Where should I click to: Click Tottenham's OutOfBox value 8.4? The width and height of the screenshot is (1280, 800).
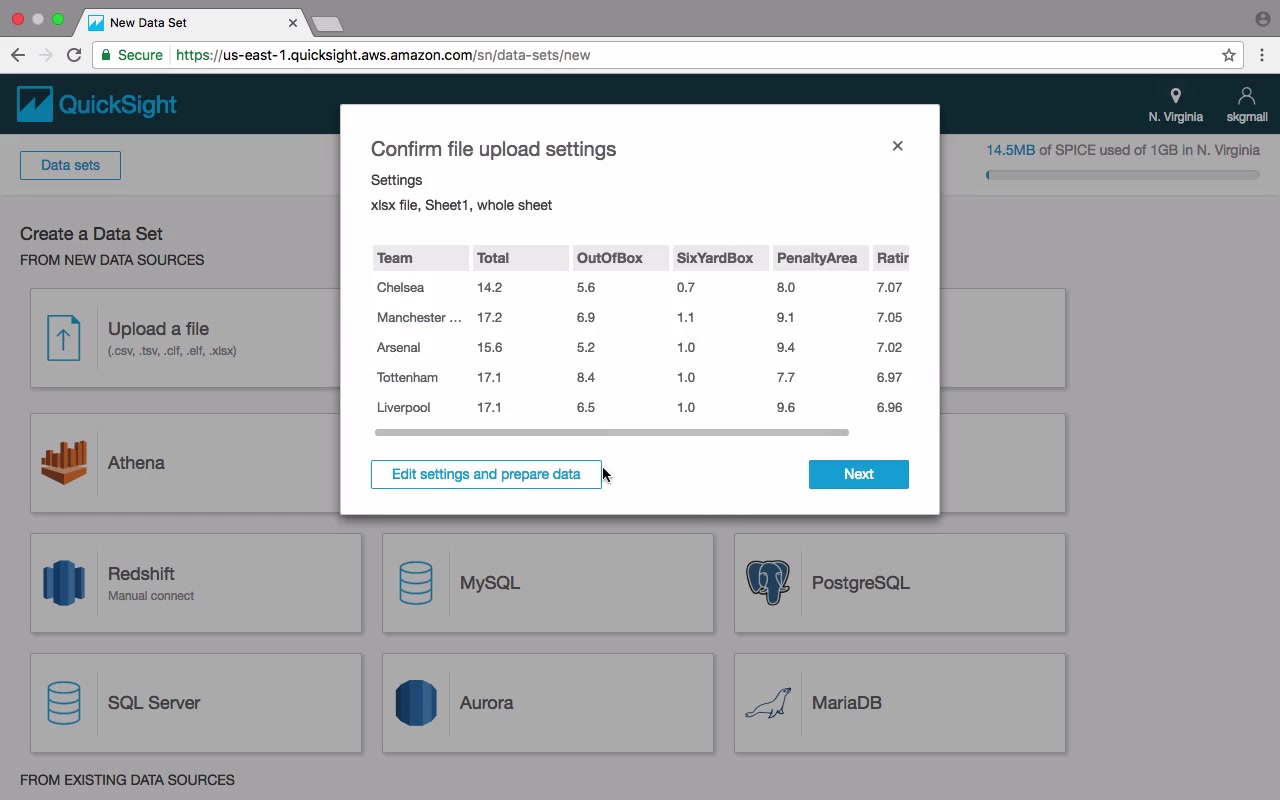pyautogui.click(x=586, y=377)
